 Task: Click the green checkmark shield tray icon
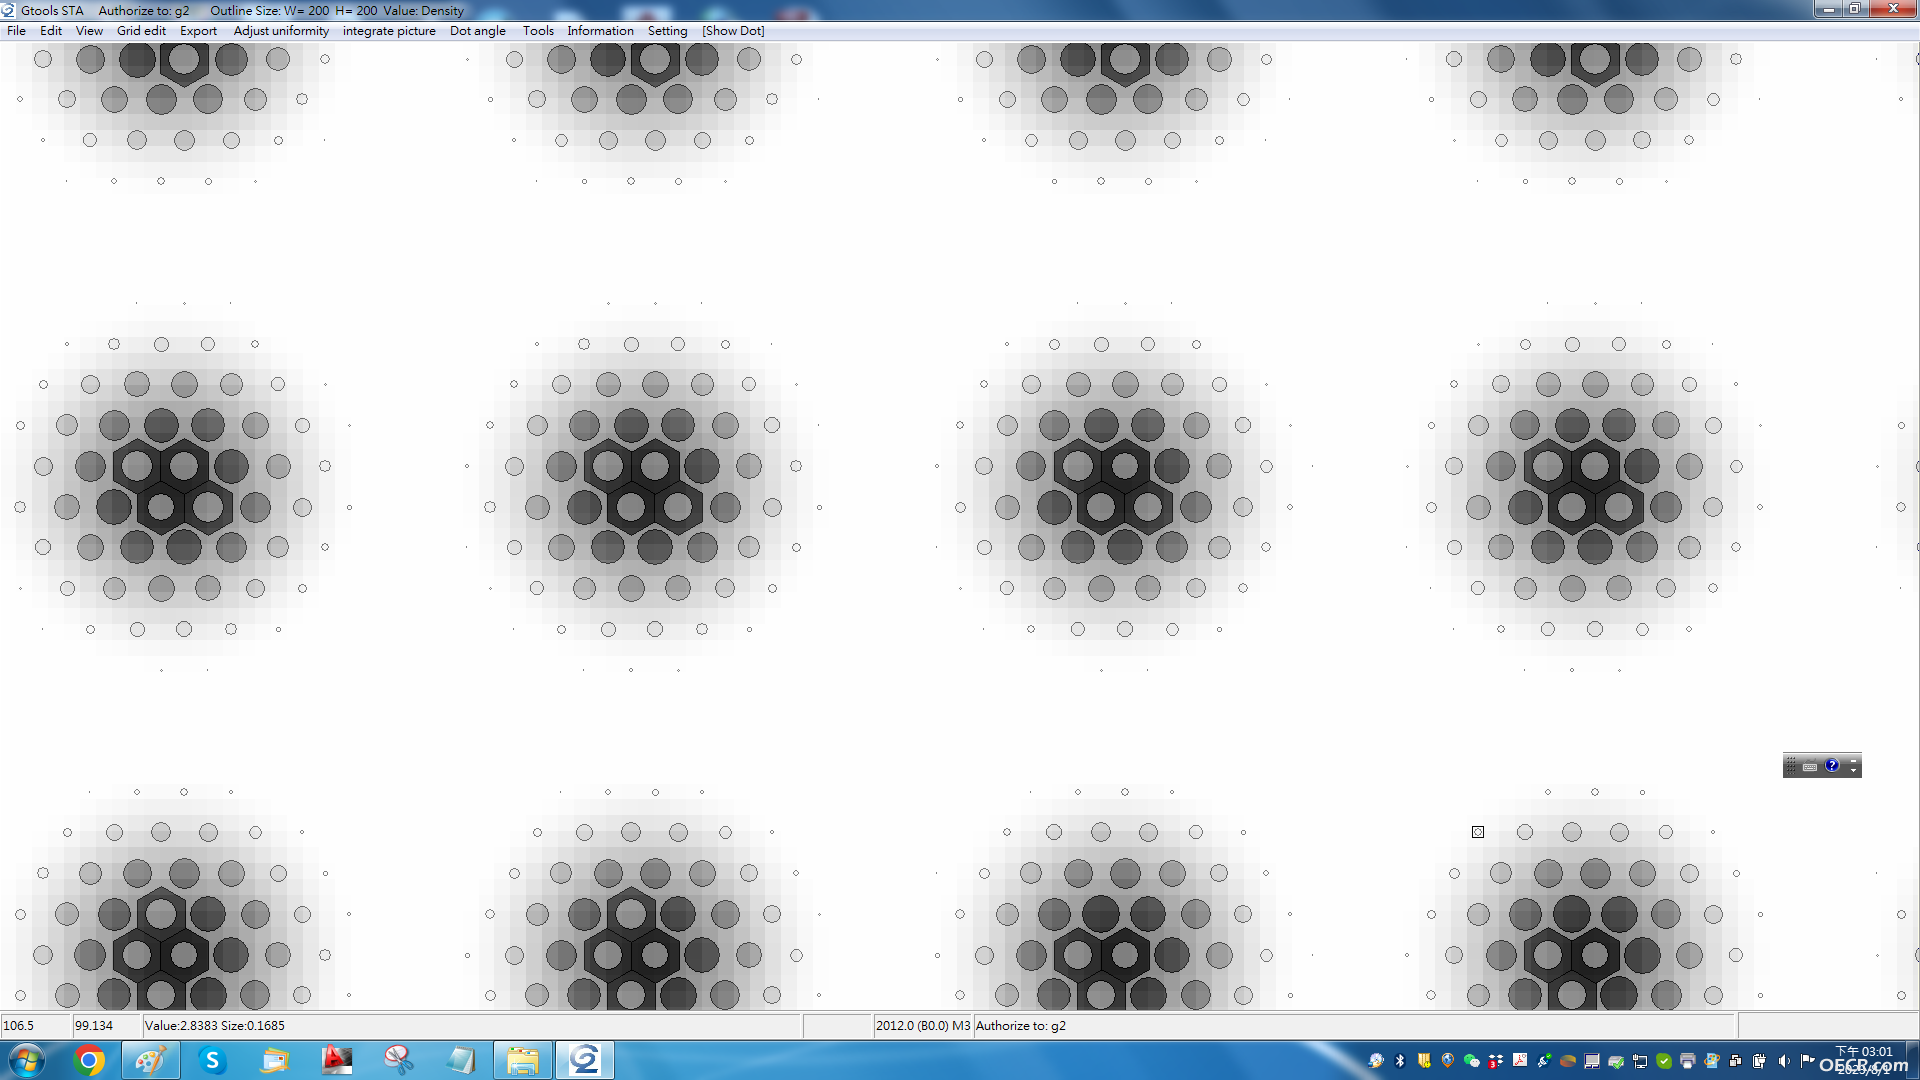[1664, 1061]
